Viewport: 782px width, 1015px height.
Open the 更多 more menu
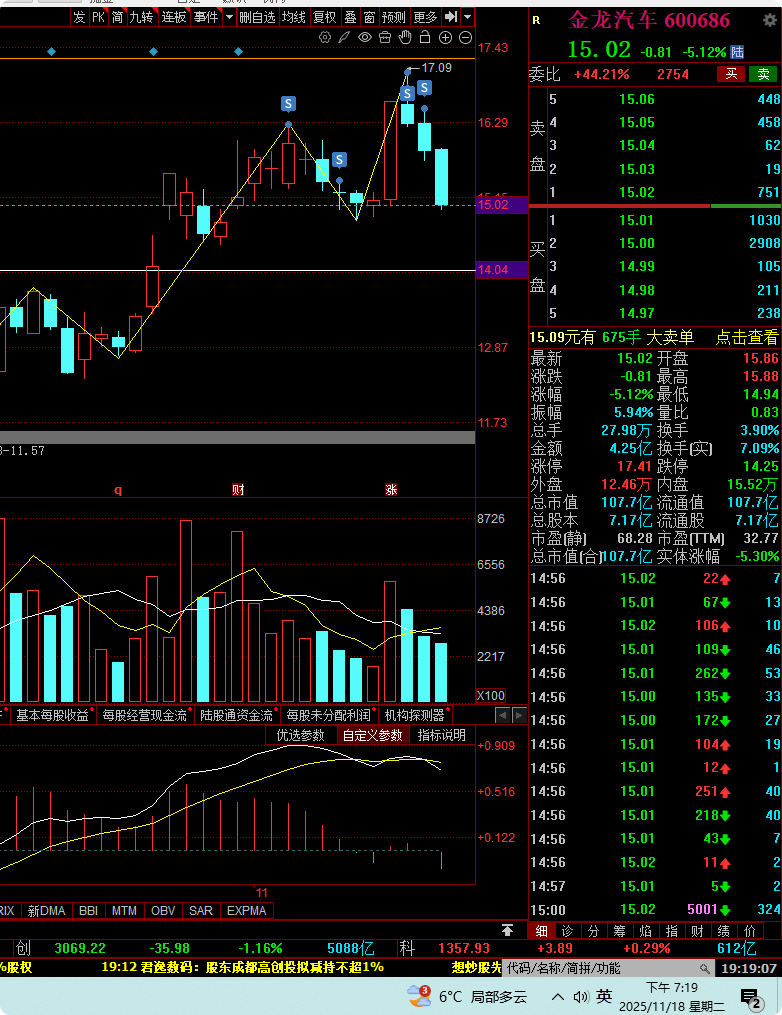tap(425, 17)
